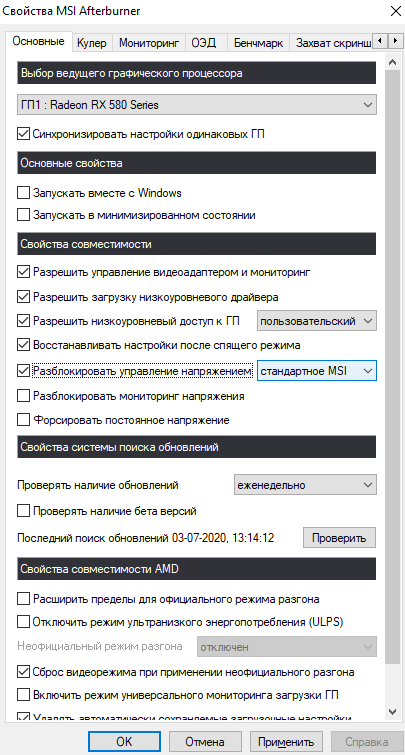Click the Применить button
Screen dimensions: 405x755
(286, 742)
